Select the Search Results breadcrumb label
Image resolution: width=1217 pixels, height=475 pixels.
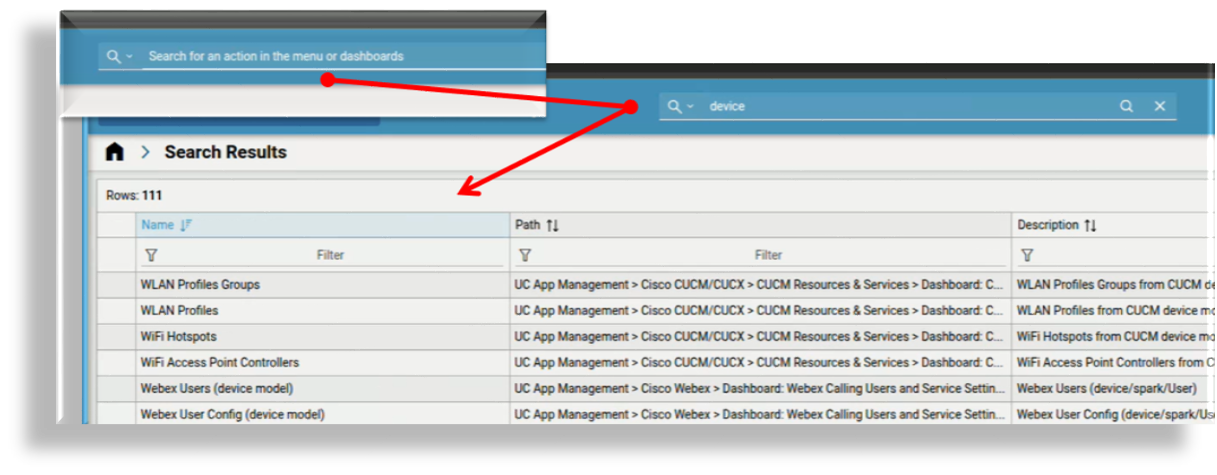point(225,152)
